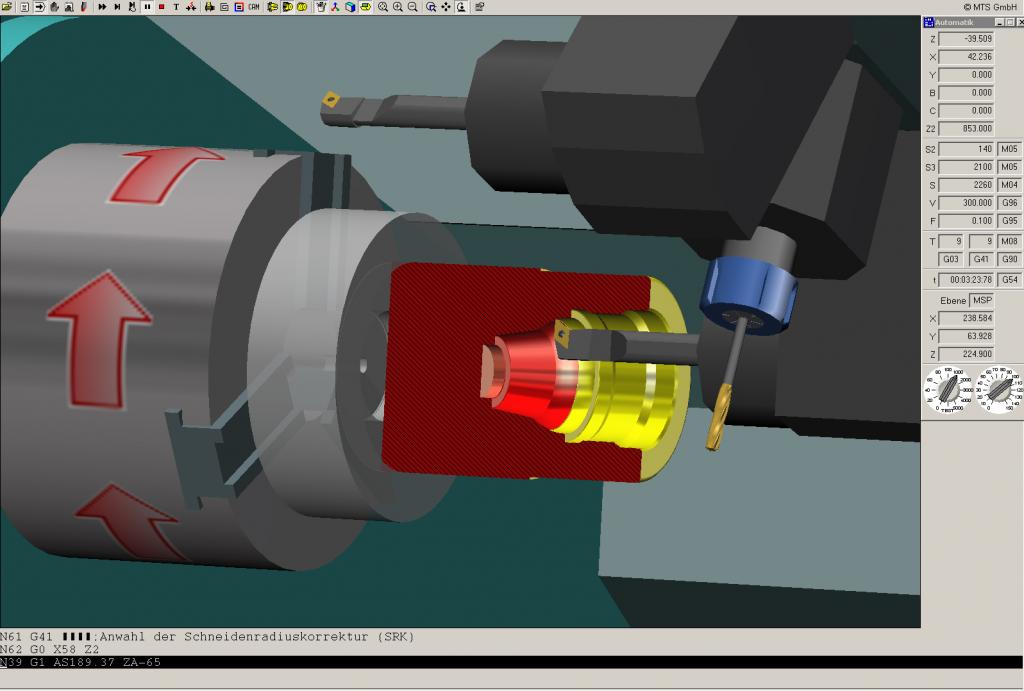The image size is (1024, 691).
Task: Click the G54 zero offset box
Action: tap(1009, 280)
